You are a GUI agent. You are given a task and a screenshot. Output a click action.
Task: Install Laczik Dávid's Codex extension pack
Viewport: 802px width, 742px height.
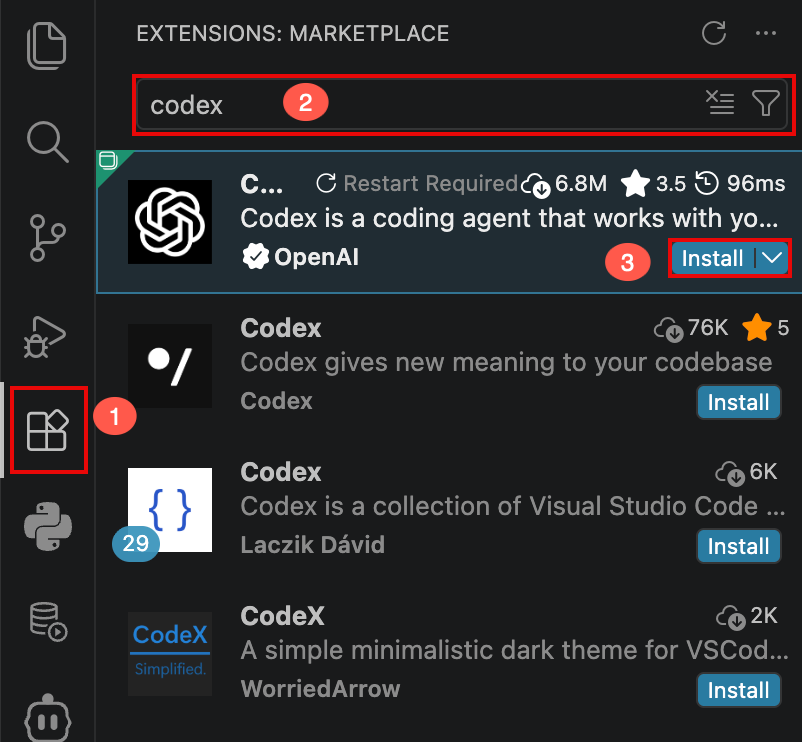pyautogui.click(x=739, y=546)
